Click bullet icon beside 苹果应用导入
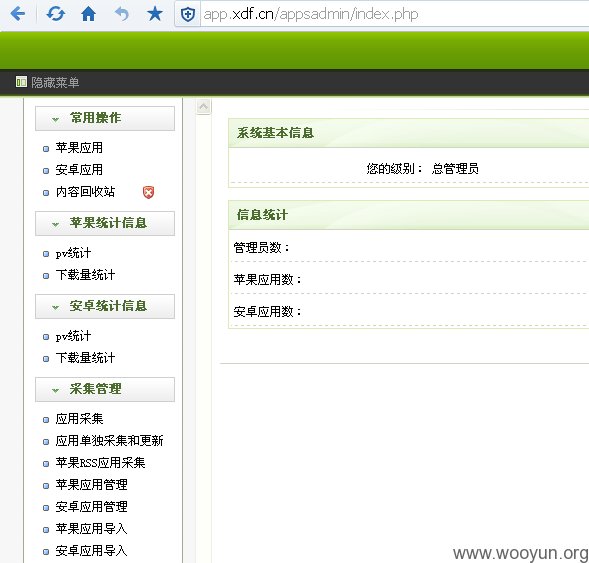This screenshot has height=563, width=589. pyautogui.click(x=46, y=530)
